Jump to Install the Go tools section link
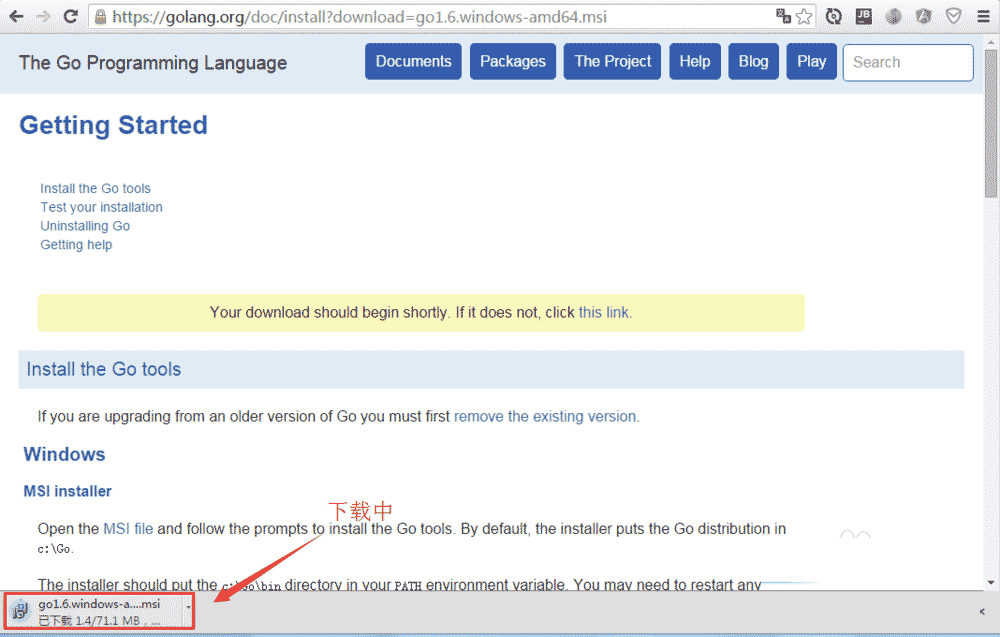 (96, 189)
